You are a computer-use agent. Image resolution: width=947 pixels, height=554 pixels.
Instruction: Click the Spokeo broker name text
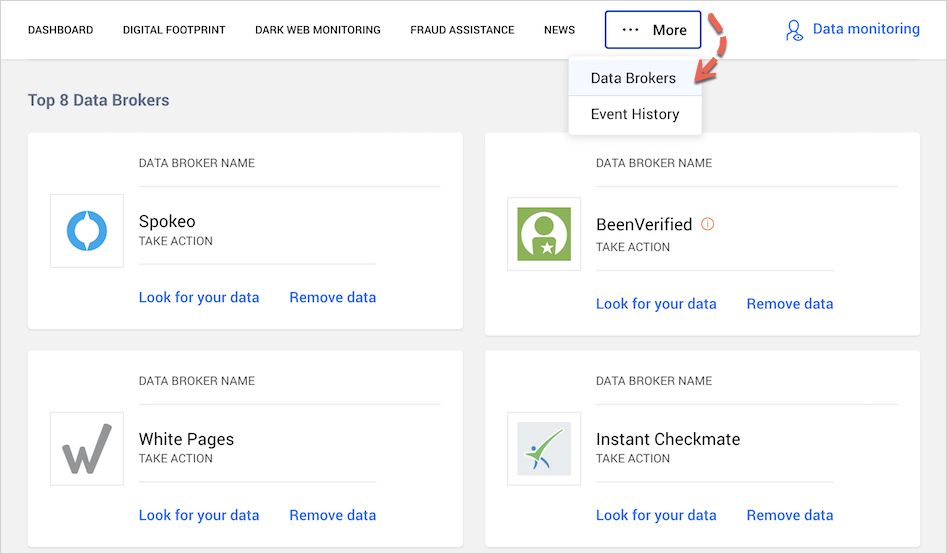167,222
